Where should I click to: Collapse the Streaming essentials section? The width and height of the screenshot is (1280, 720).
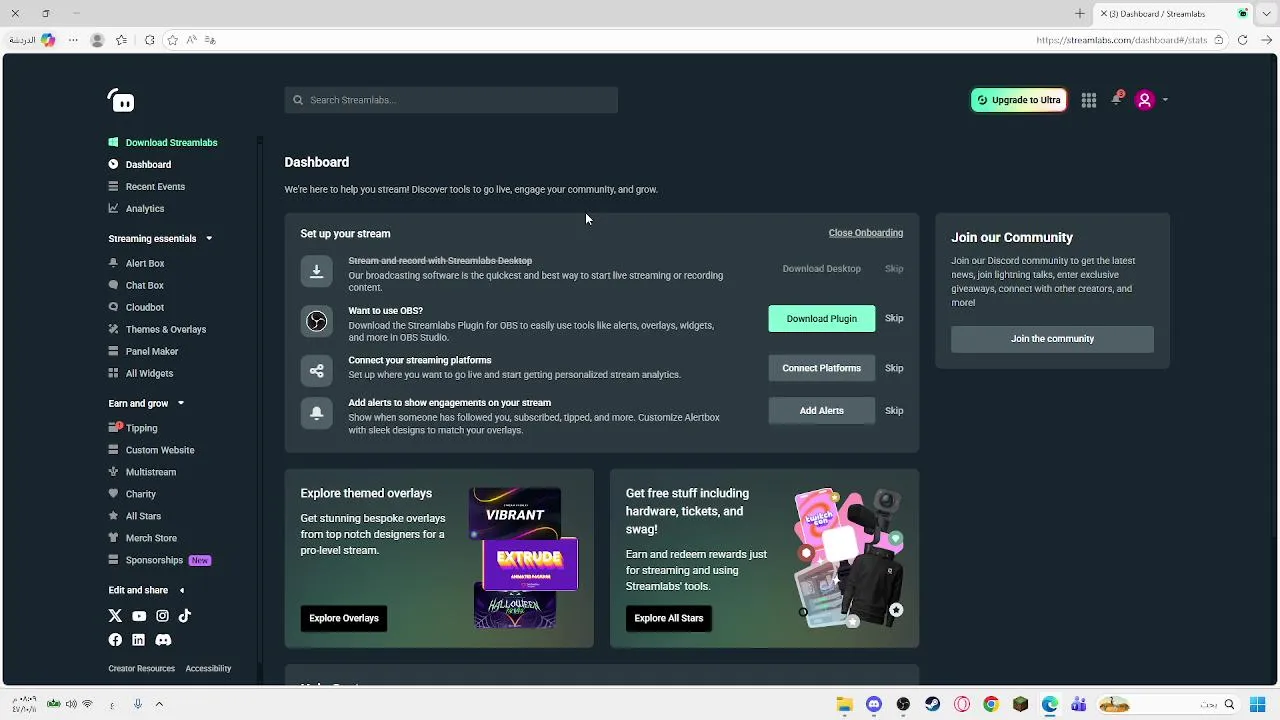pyautogui.click(x=209, y=239)
